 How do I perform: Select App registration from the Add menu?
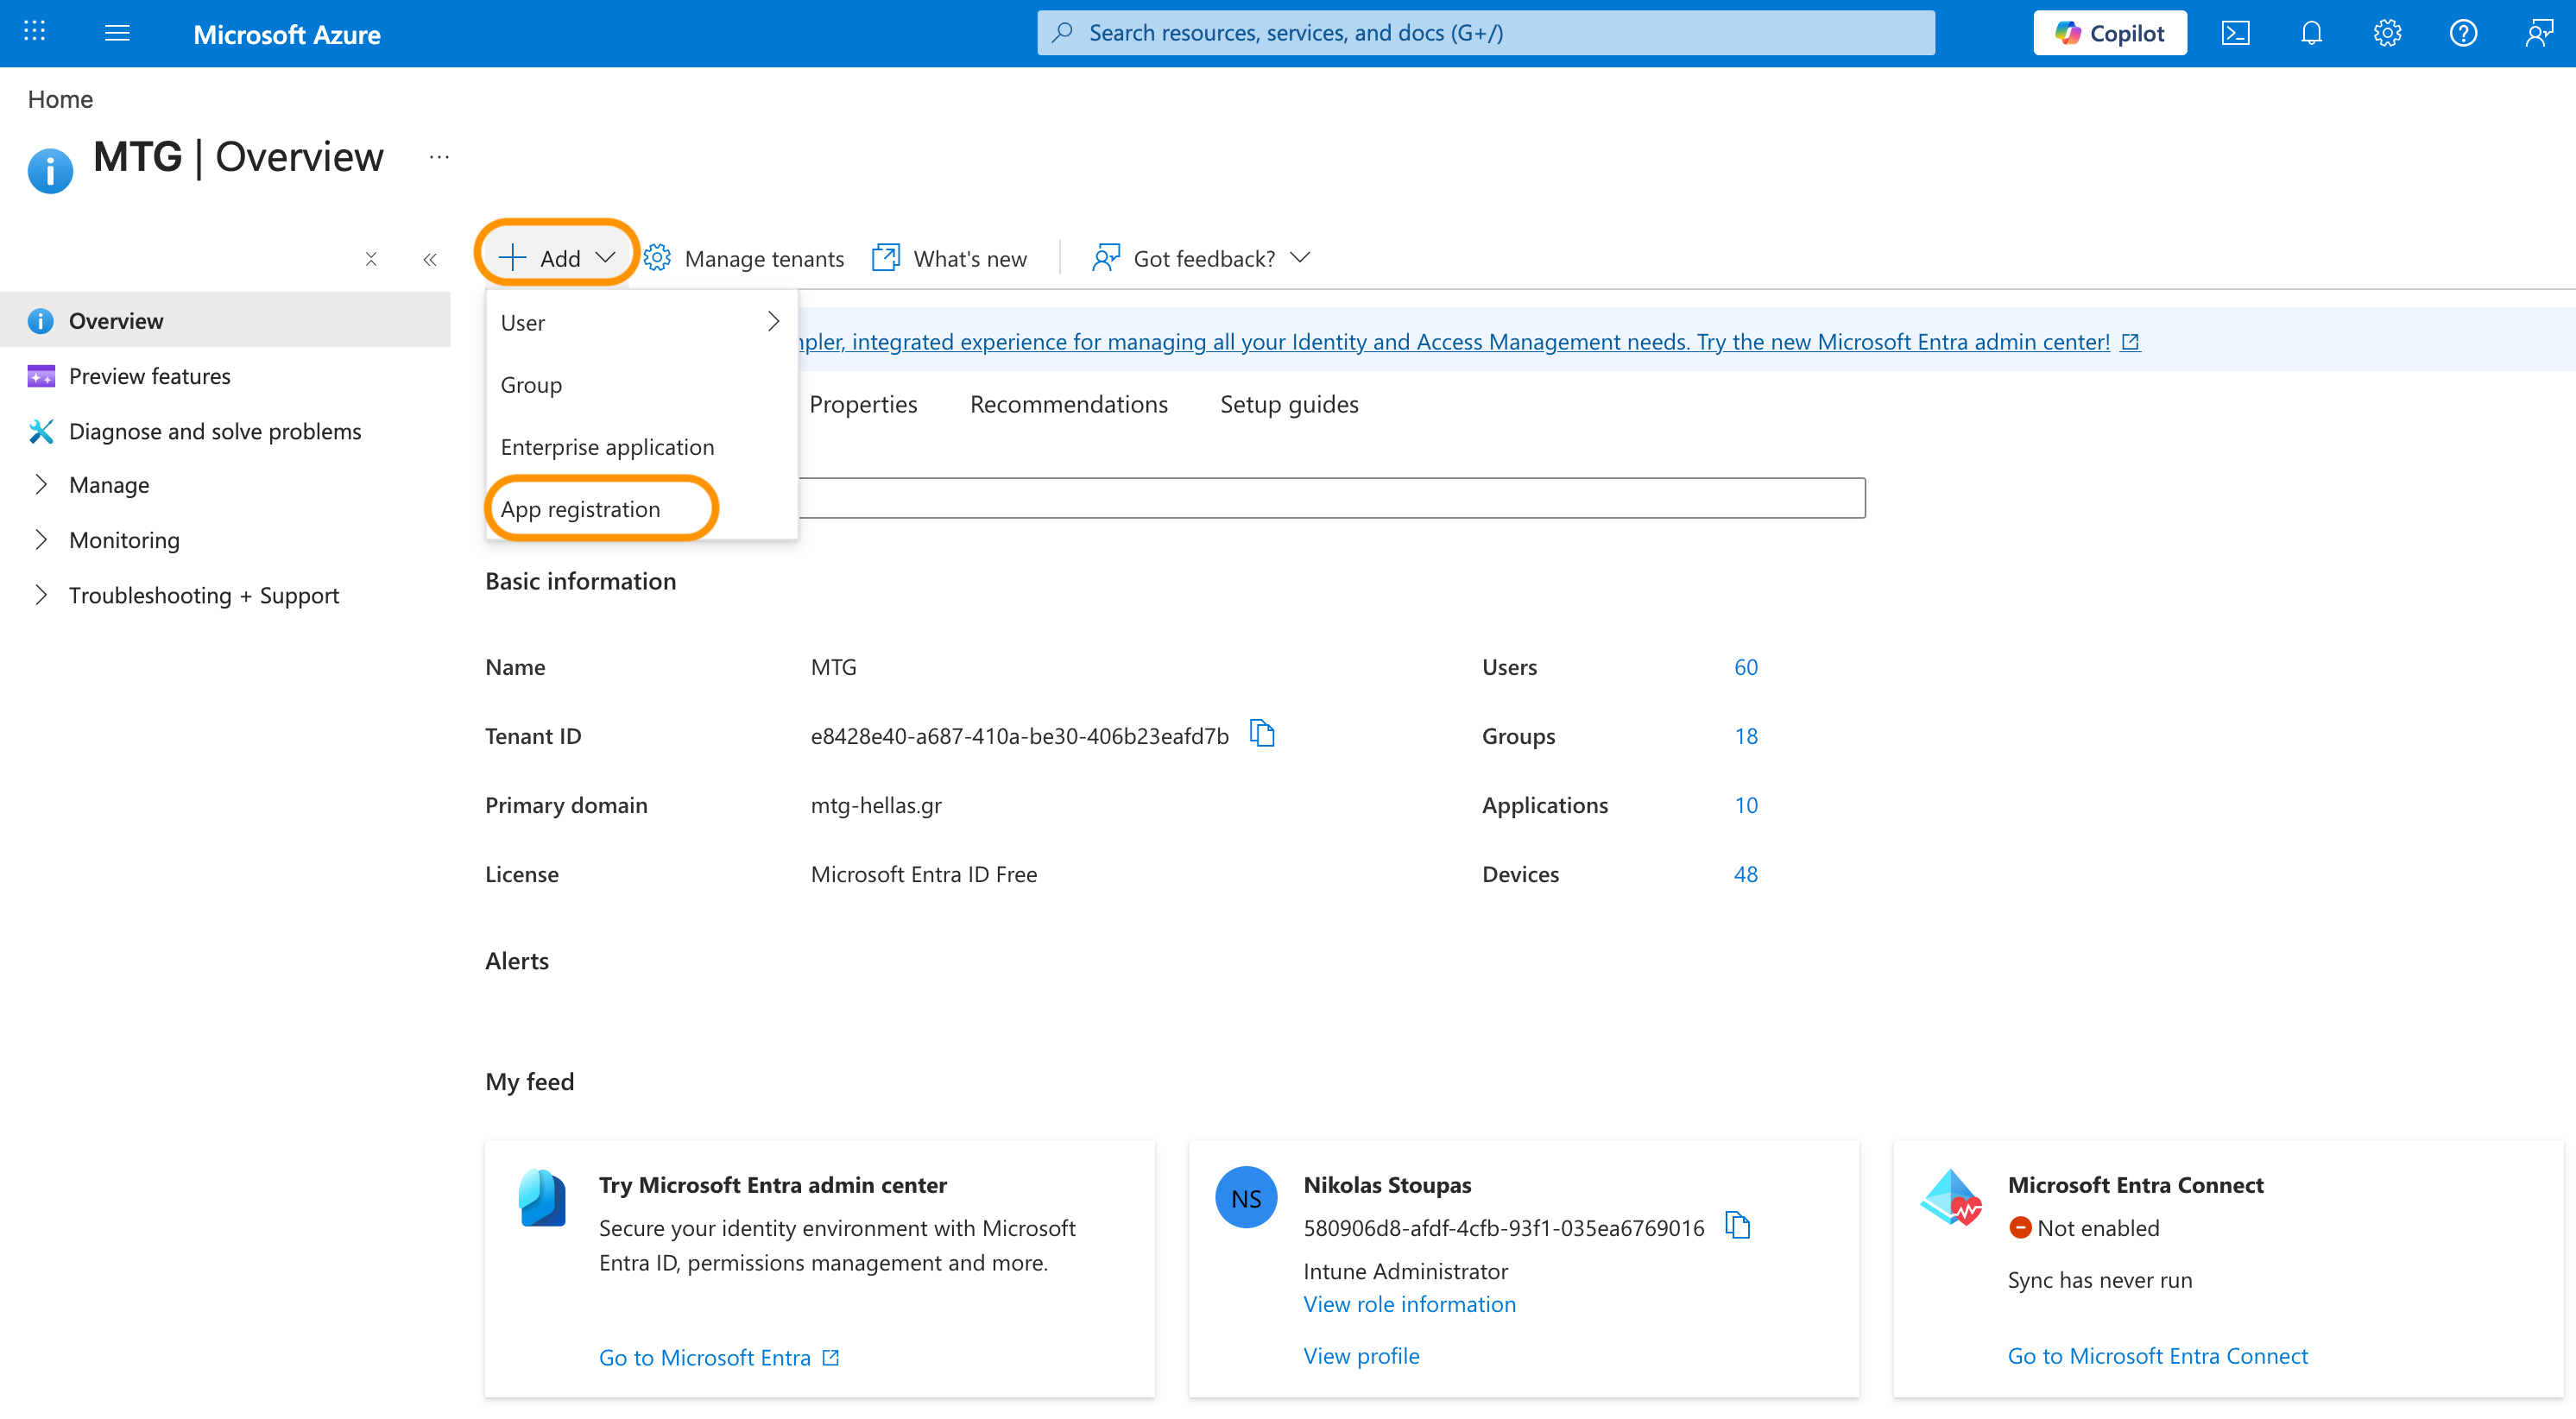pyautogui.click(x=641, y=508)
